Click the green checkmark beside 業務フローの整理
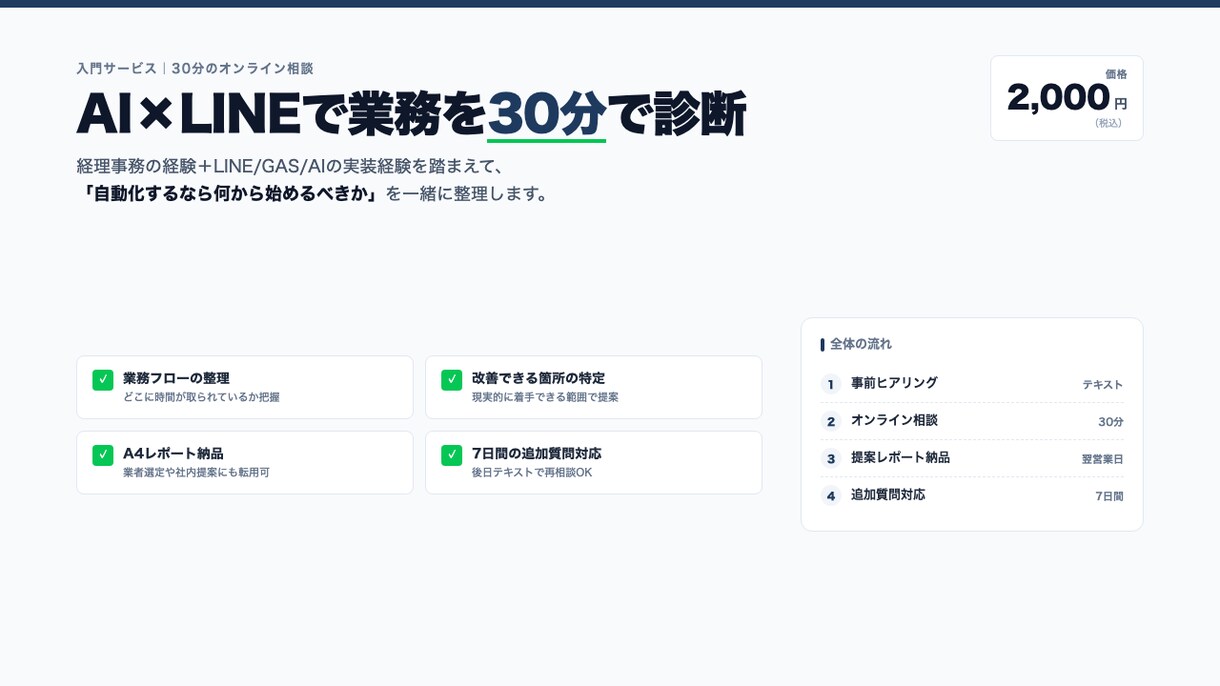This screenshot has width=1220, height=686. pos(103,380)
